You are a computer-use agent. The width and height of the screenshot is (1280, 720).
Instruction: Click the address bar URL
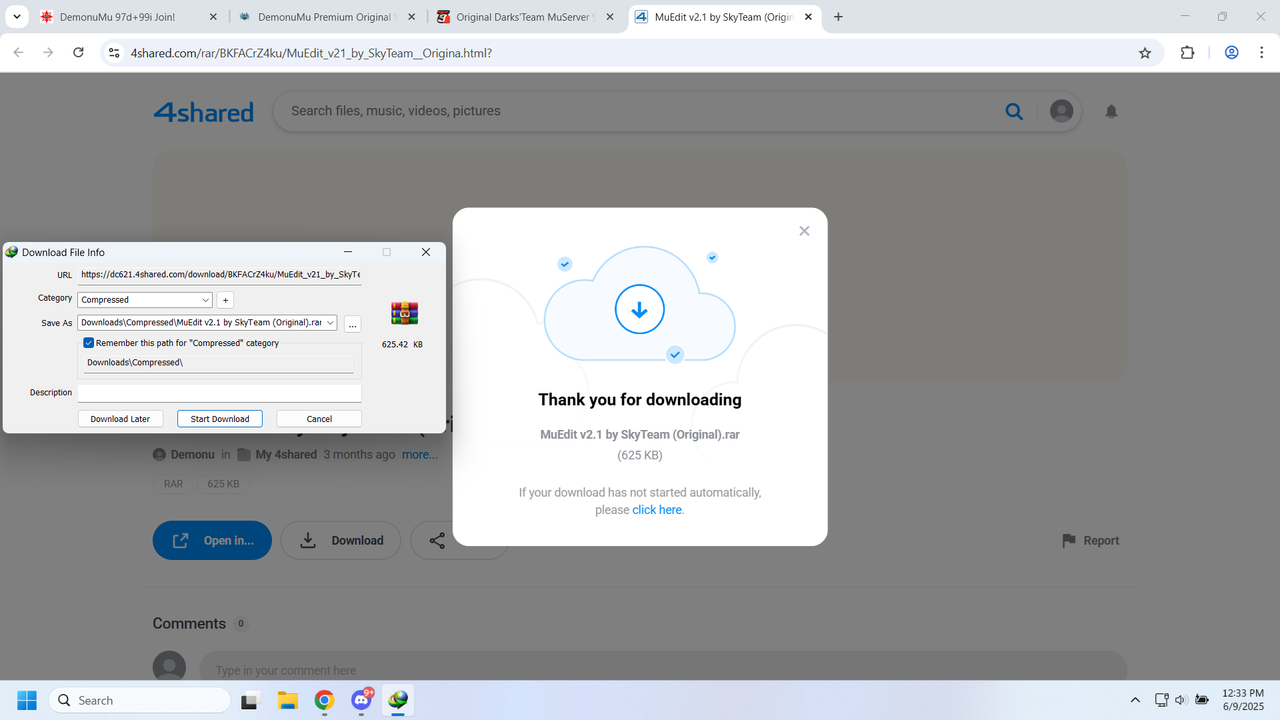pyautogui.click(x=311, y=53)
